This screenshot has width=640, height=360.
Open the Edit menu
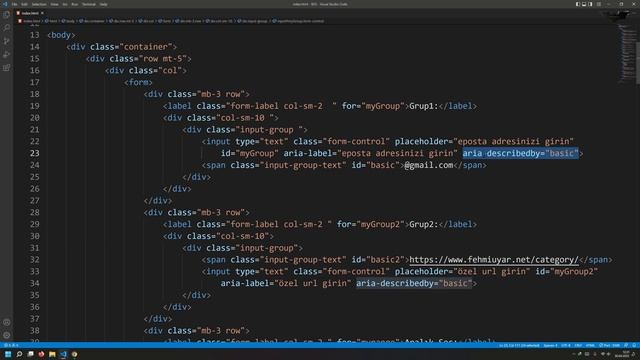click(24, 4)
